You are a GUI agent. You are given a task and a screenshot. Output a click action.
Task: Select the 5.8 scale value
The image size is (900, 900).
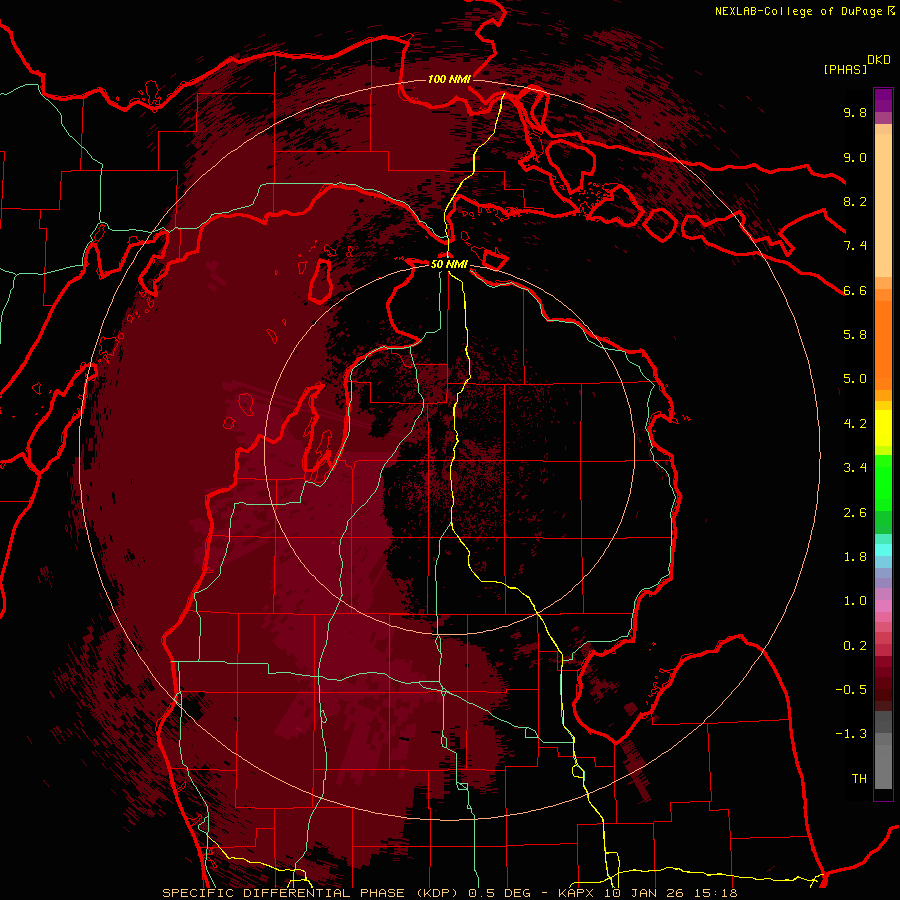pos(855,335)
